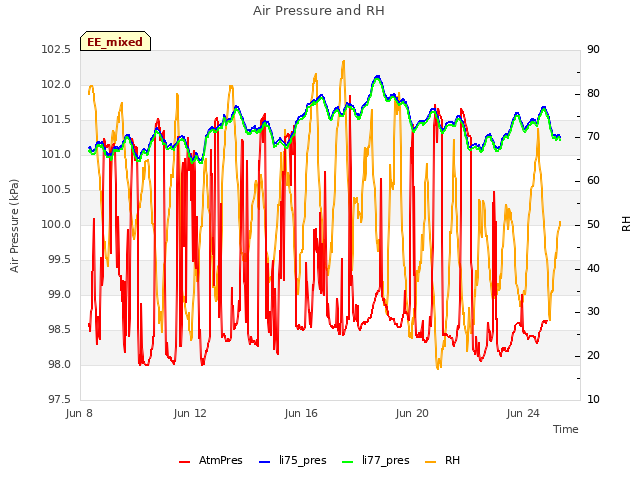Click the red AtmPres legend swatch
Image resolution: width=640 pixels, height=480 pixels.
184,462
